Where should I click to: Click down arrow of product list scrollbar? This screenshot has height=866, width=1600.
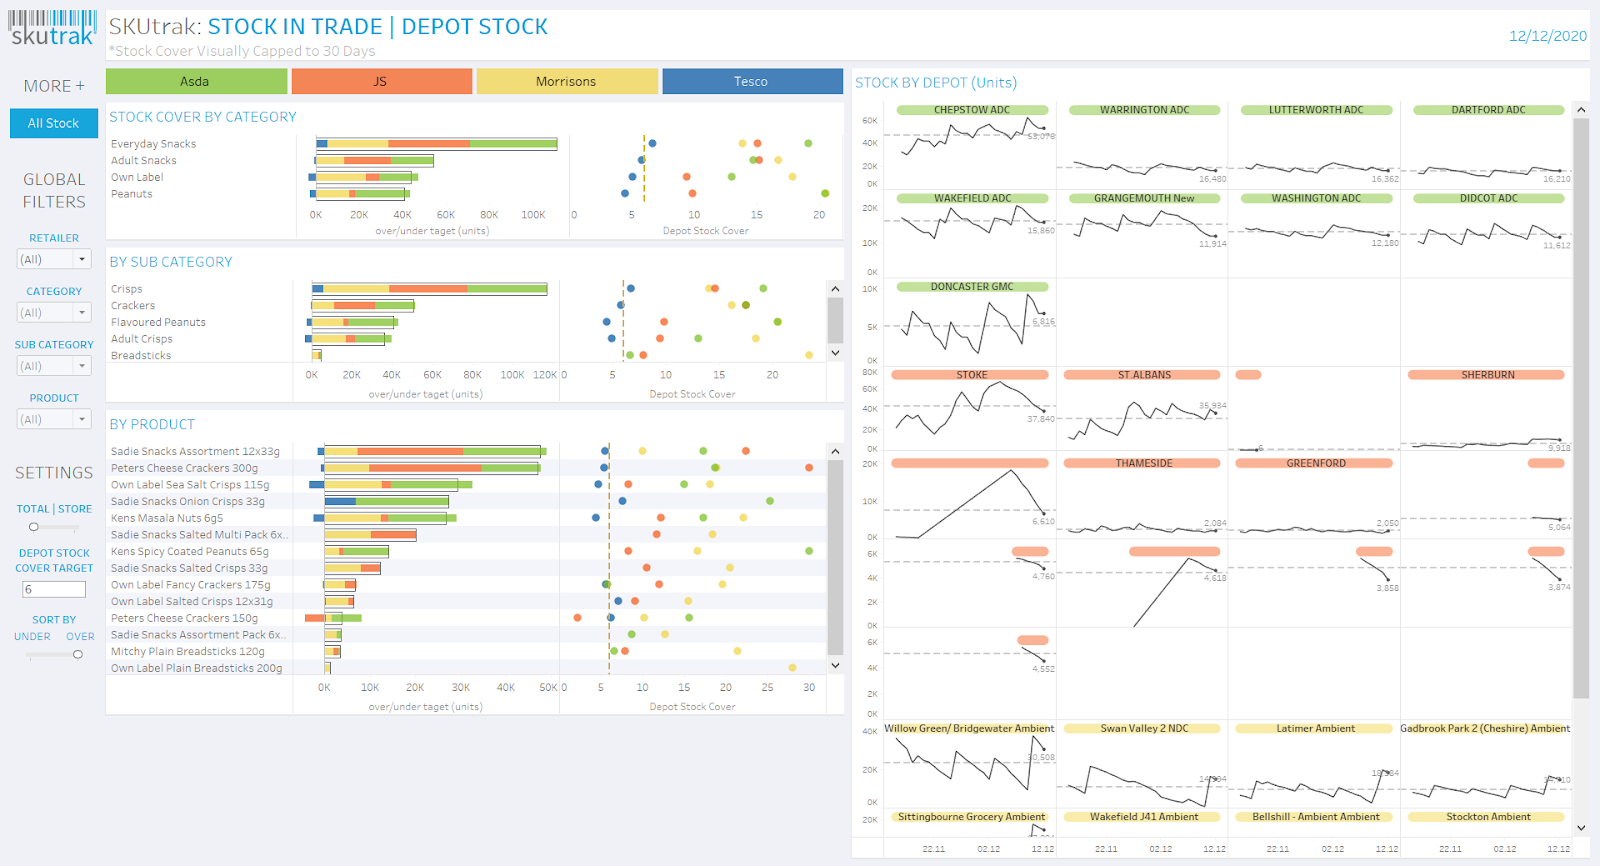click(x=835, y=665)
